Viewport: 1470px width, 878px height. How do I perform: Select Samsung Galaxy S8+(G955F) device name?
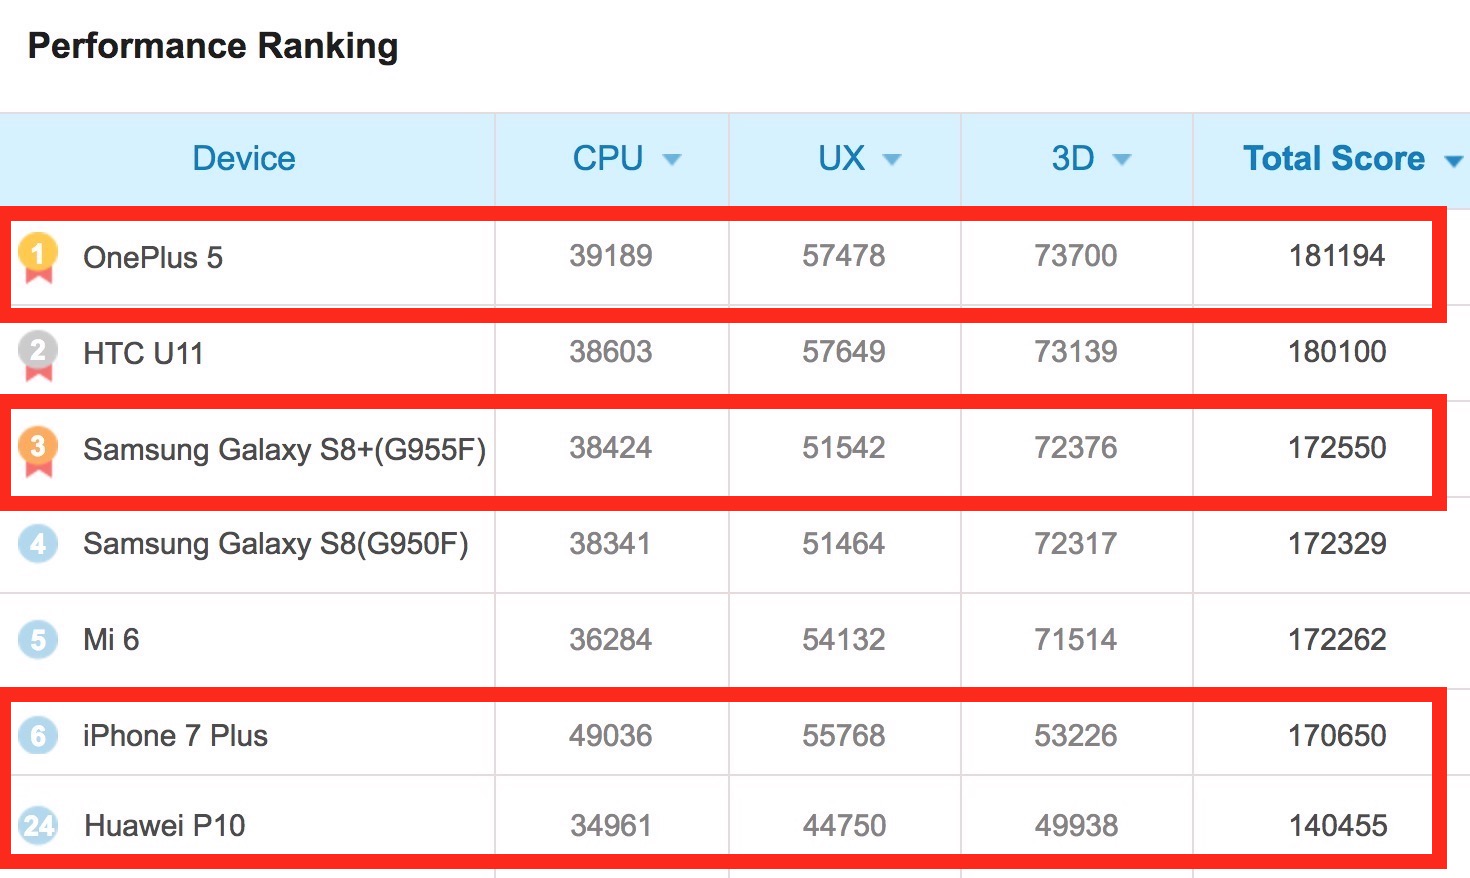[x=284, y=449]
